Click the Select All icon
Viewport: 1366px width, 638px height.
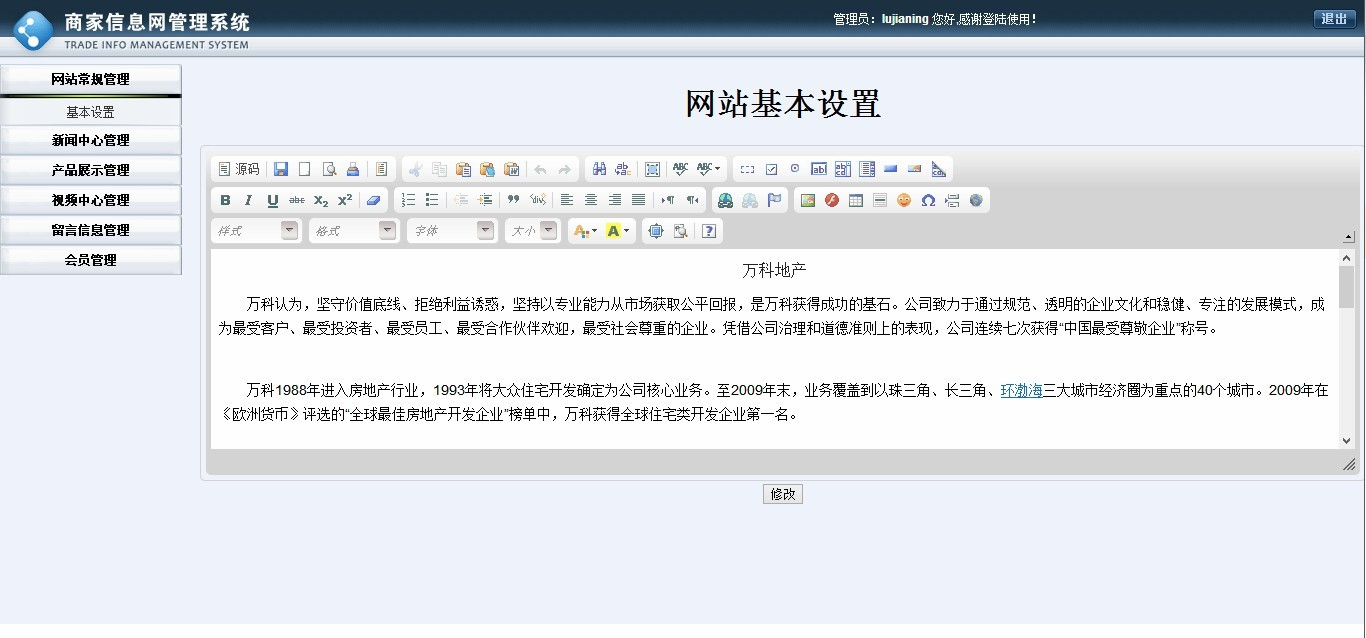click(x=652, y=169)
